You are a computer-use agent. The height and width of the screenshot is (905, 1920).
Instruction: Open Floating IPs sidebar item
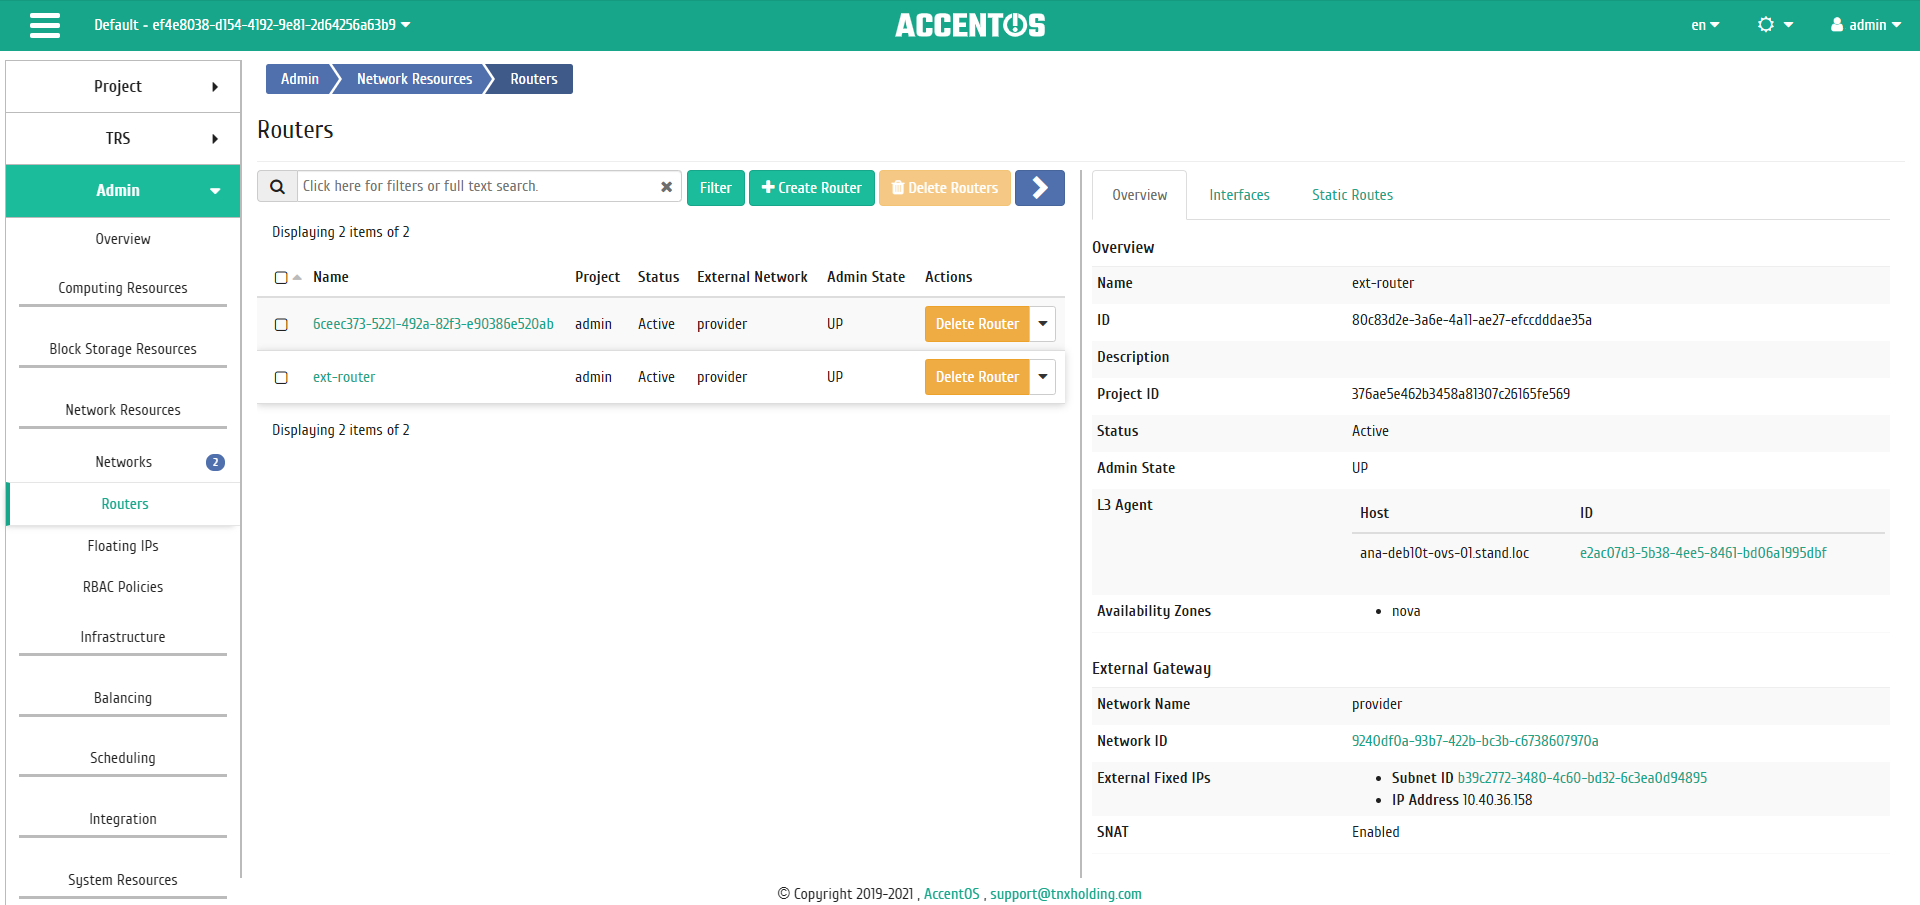(x=123, y=546)
